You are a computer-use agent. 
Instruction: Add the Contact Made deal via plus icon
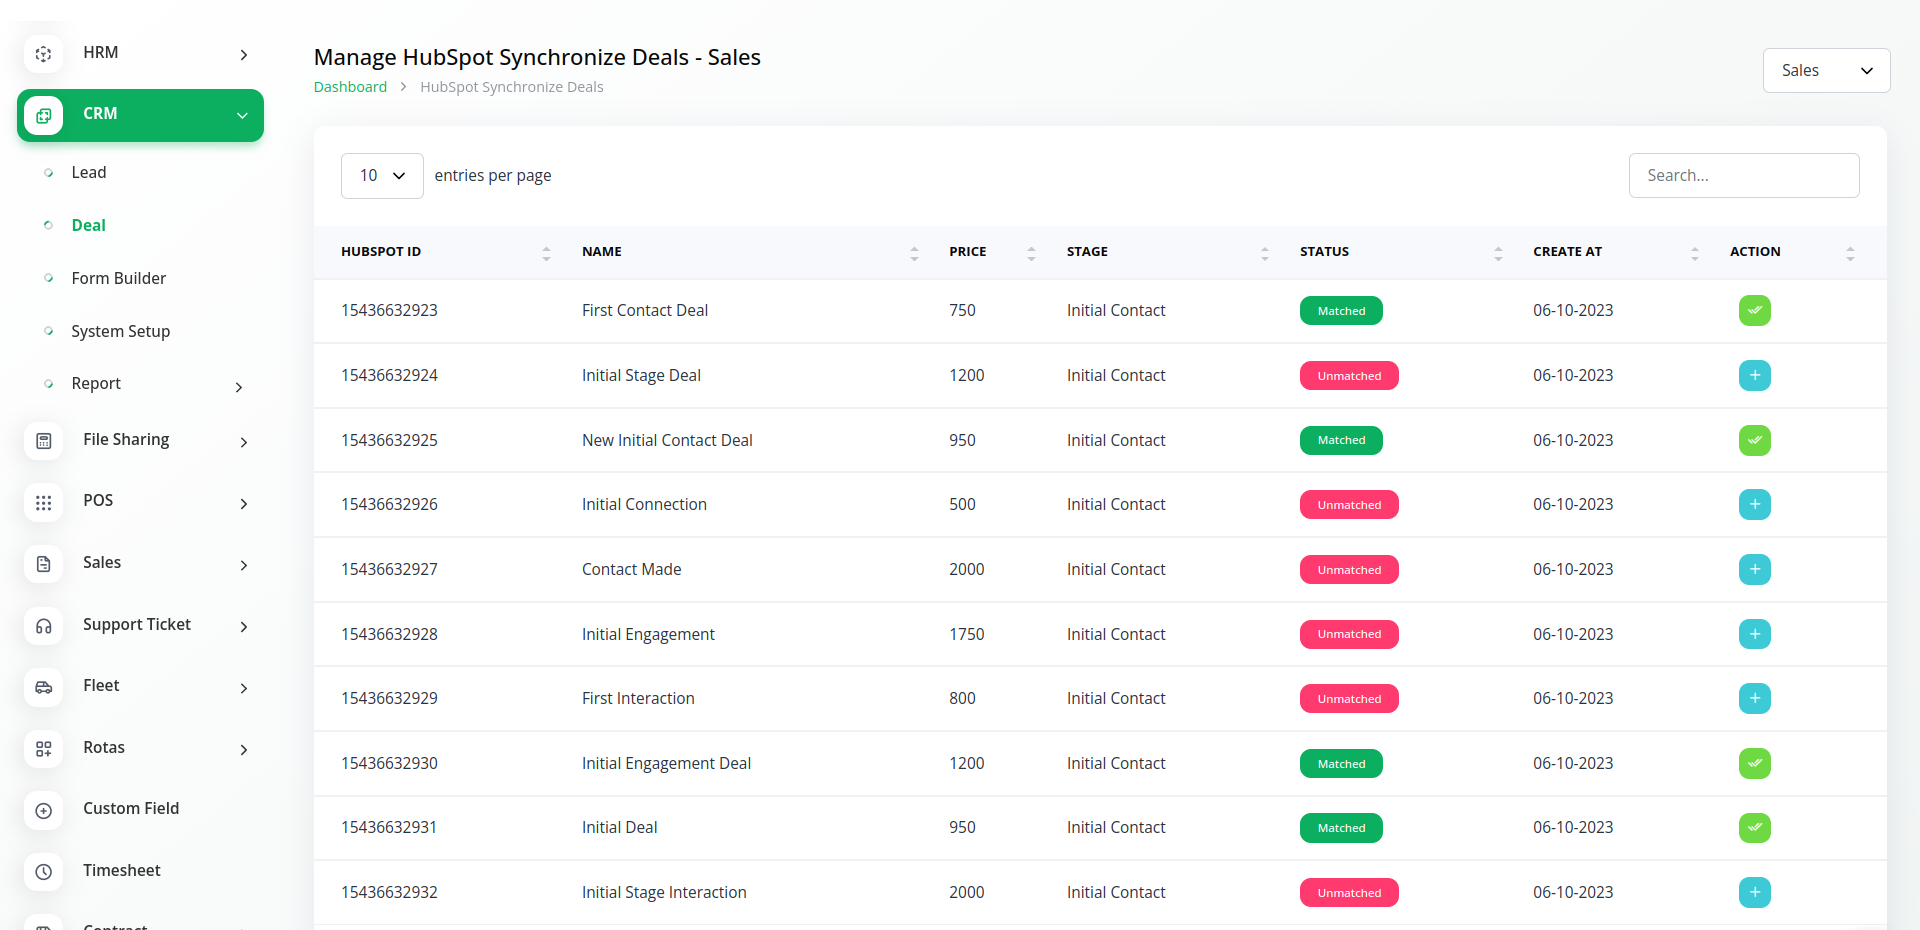tap(1754, 570)
